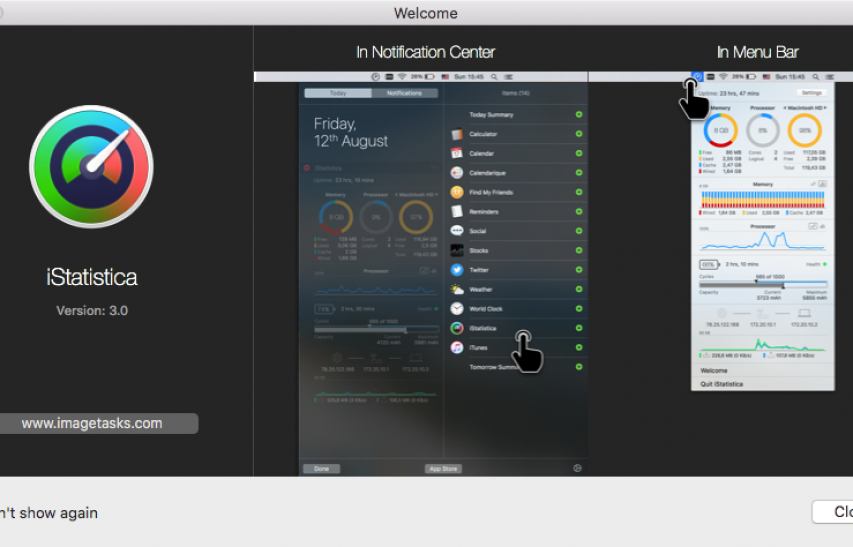Viewport: 853px width, 547px height.
Task: Click the 98% disk donut in Menu Bar preview
Action: (805, 130)
